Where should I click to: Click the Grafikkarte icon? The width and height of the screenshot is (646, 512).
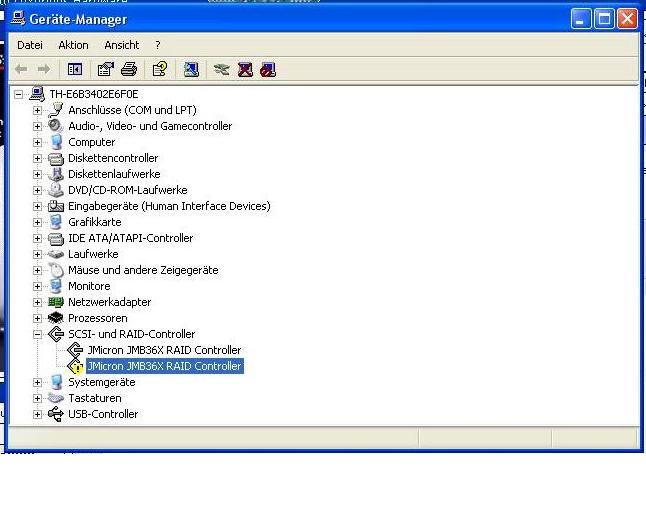point(56,222)
